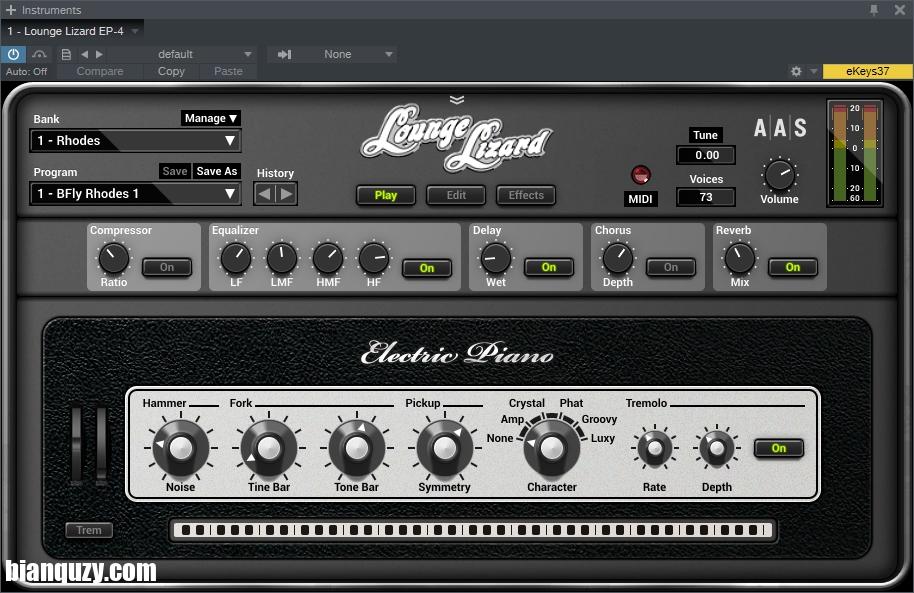Click the automation curve icon

coord(39,54)
